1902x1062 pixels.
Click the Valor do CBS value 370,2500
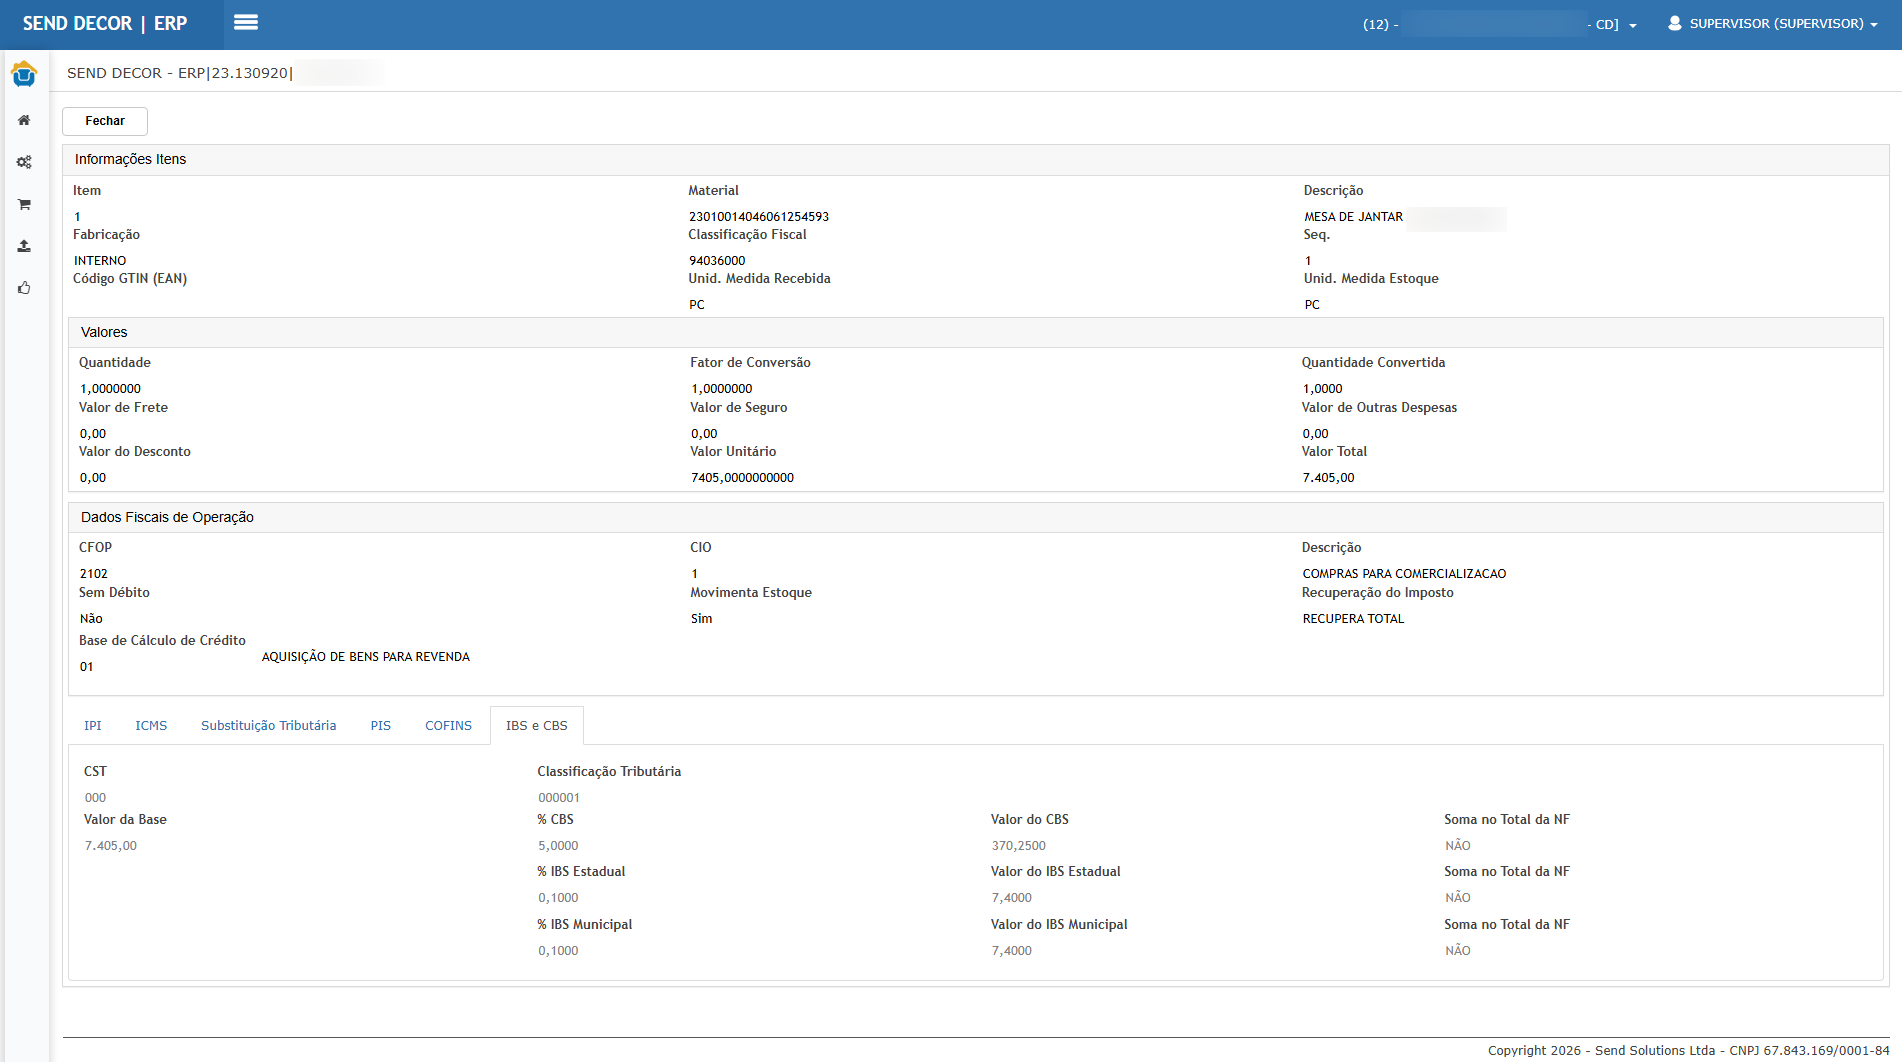(1018, 846)
